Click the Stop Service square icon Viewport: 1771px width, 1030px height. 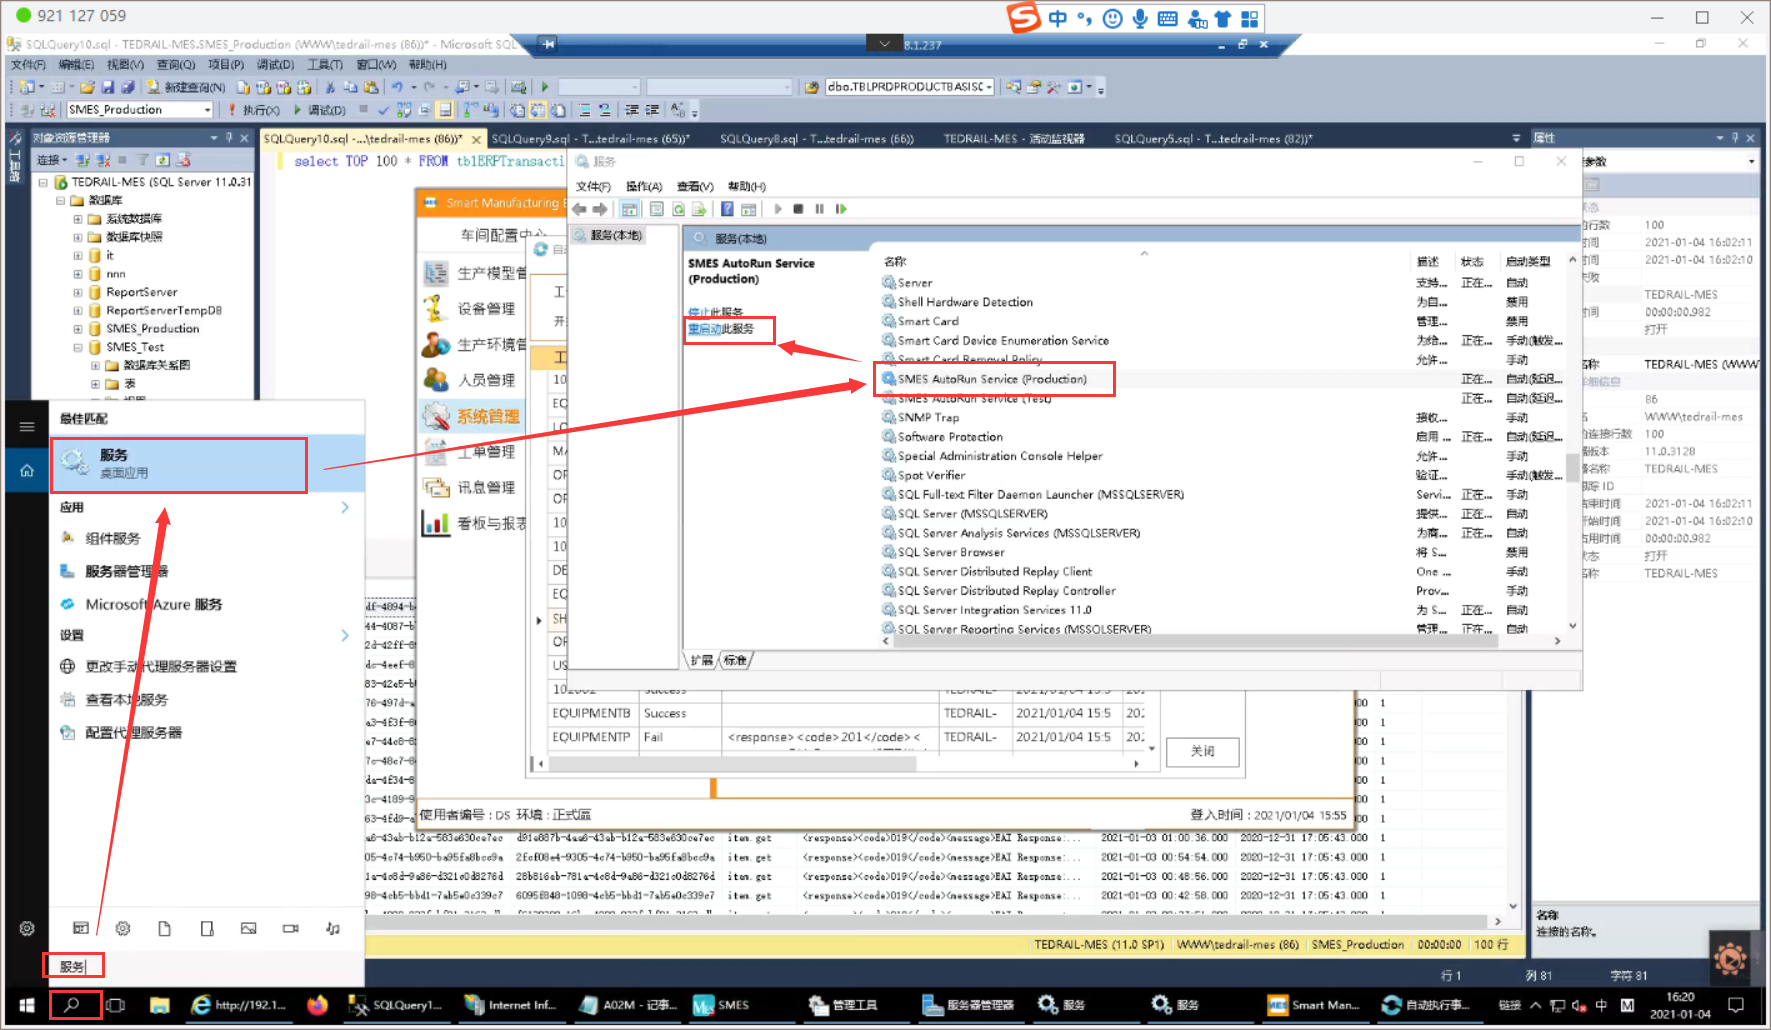[x=798, y=209]
